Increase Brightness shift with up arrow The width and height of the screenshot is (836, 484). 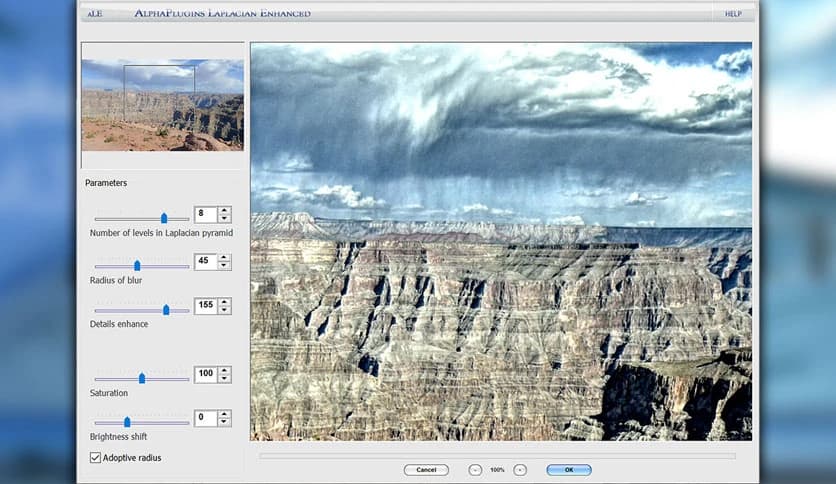click(224, 414)
